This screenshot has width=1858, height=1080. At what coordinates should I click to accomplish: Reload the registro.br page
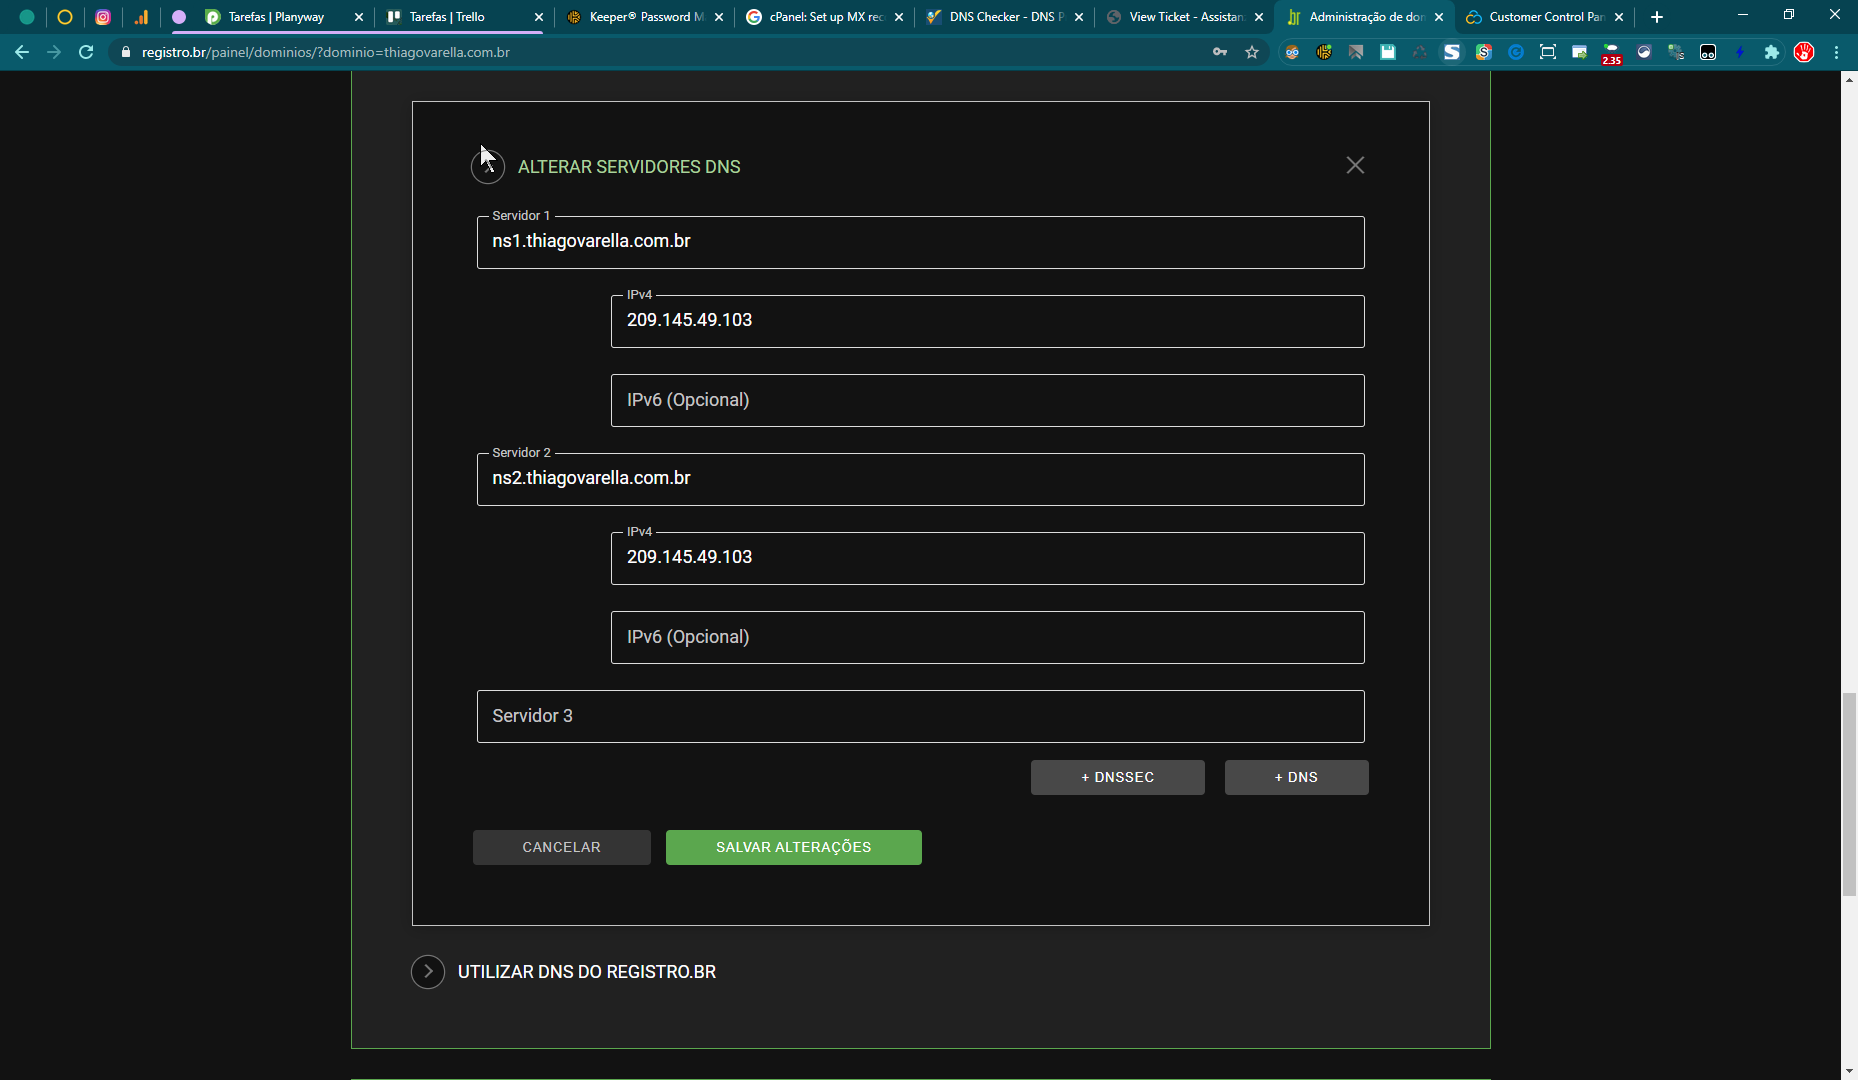pyautogui.click(x=86, y=52)
